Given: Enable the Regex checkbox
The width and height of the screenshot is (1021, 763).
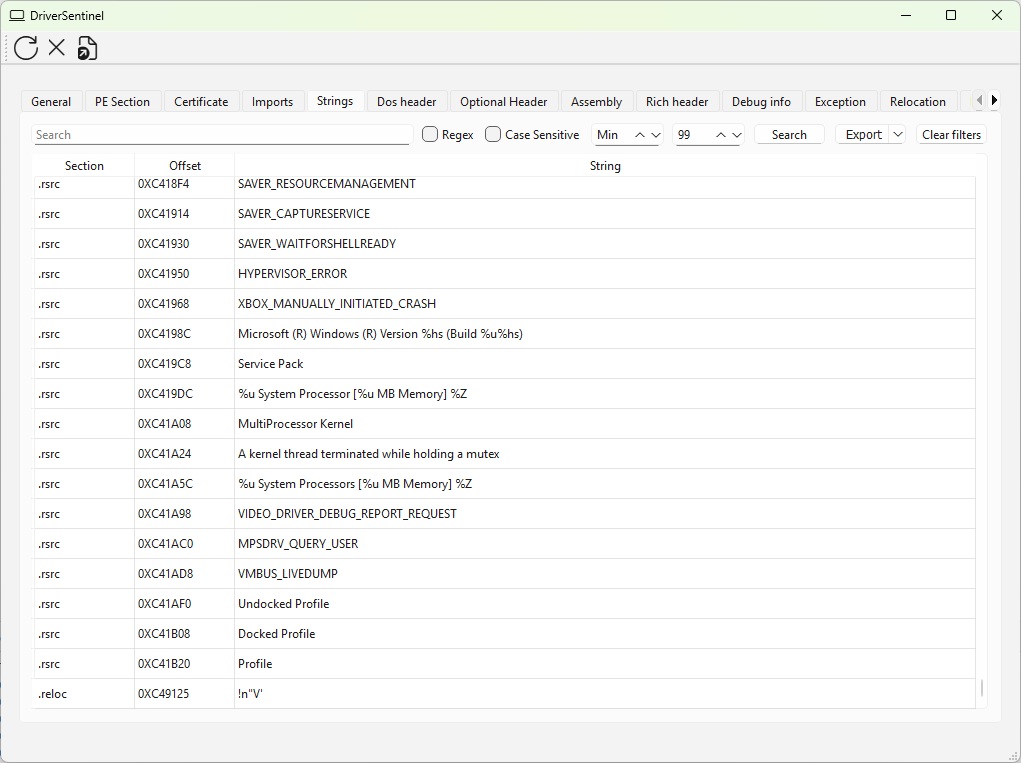Looking at the screenshot, I should 431,135.
